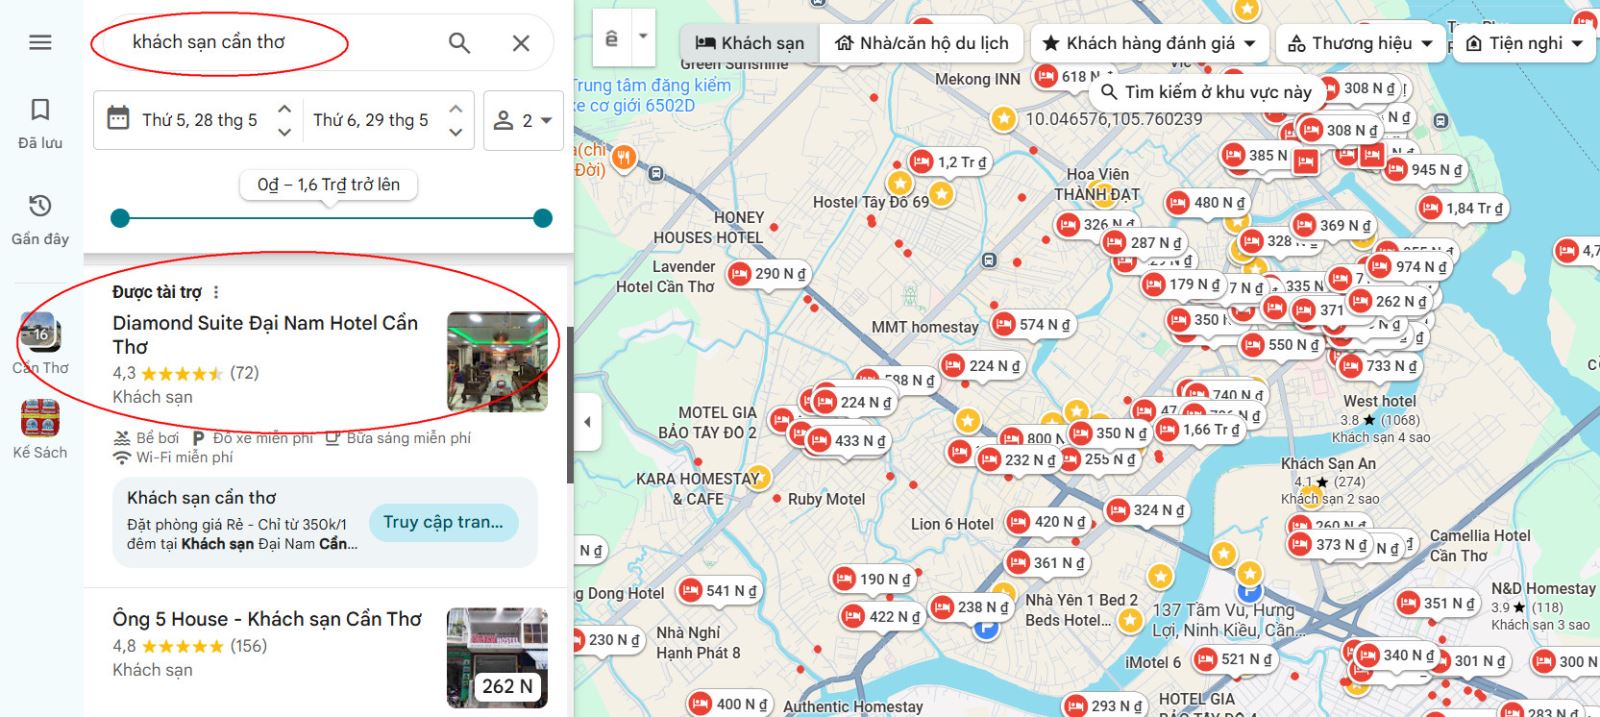Click the Truy cập trang button
This screenshot has height=717, width=1600.
[443, 522]
